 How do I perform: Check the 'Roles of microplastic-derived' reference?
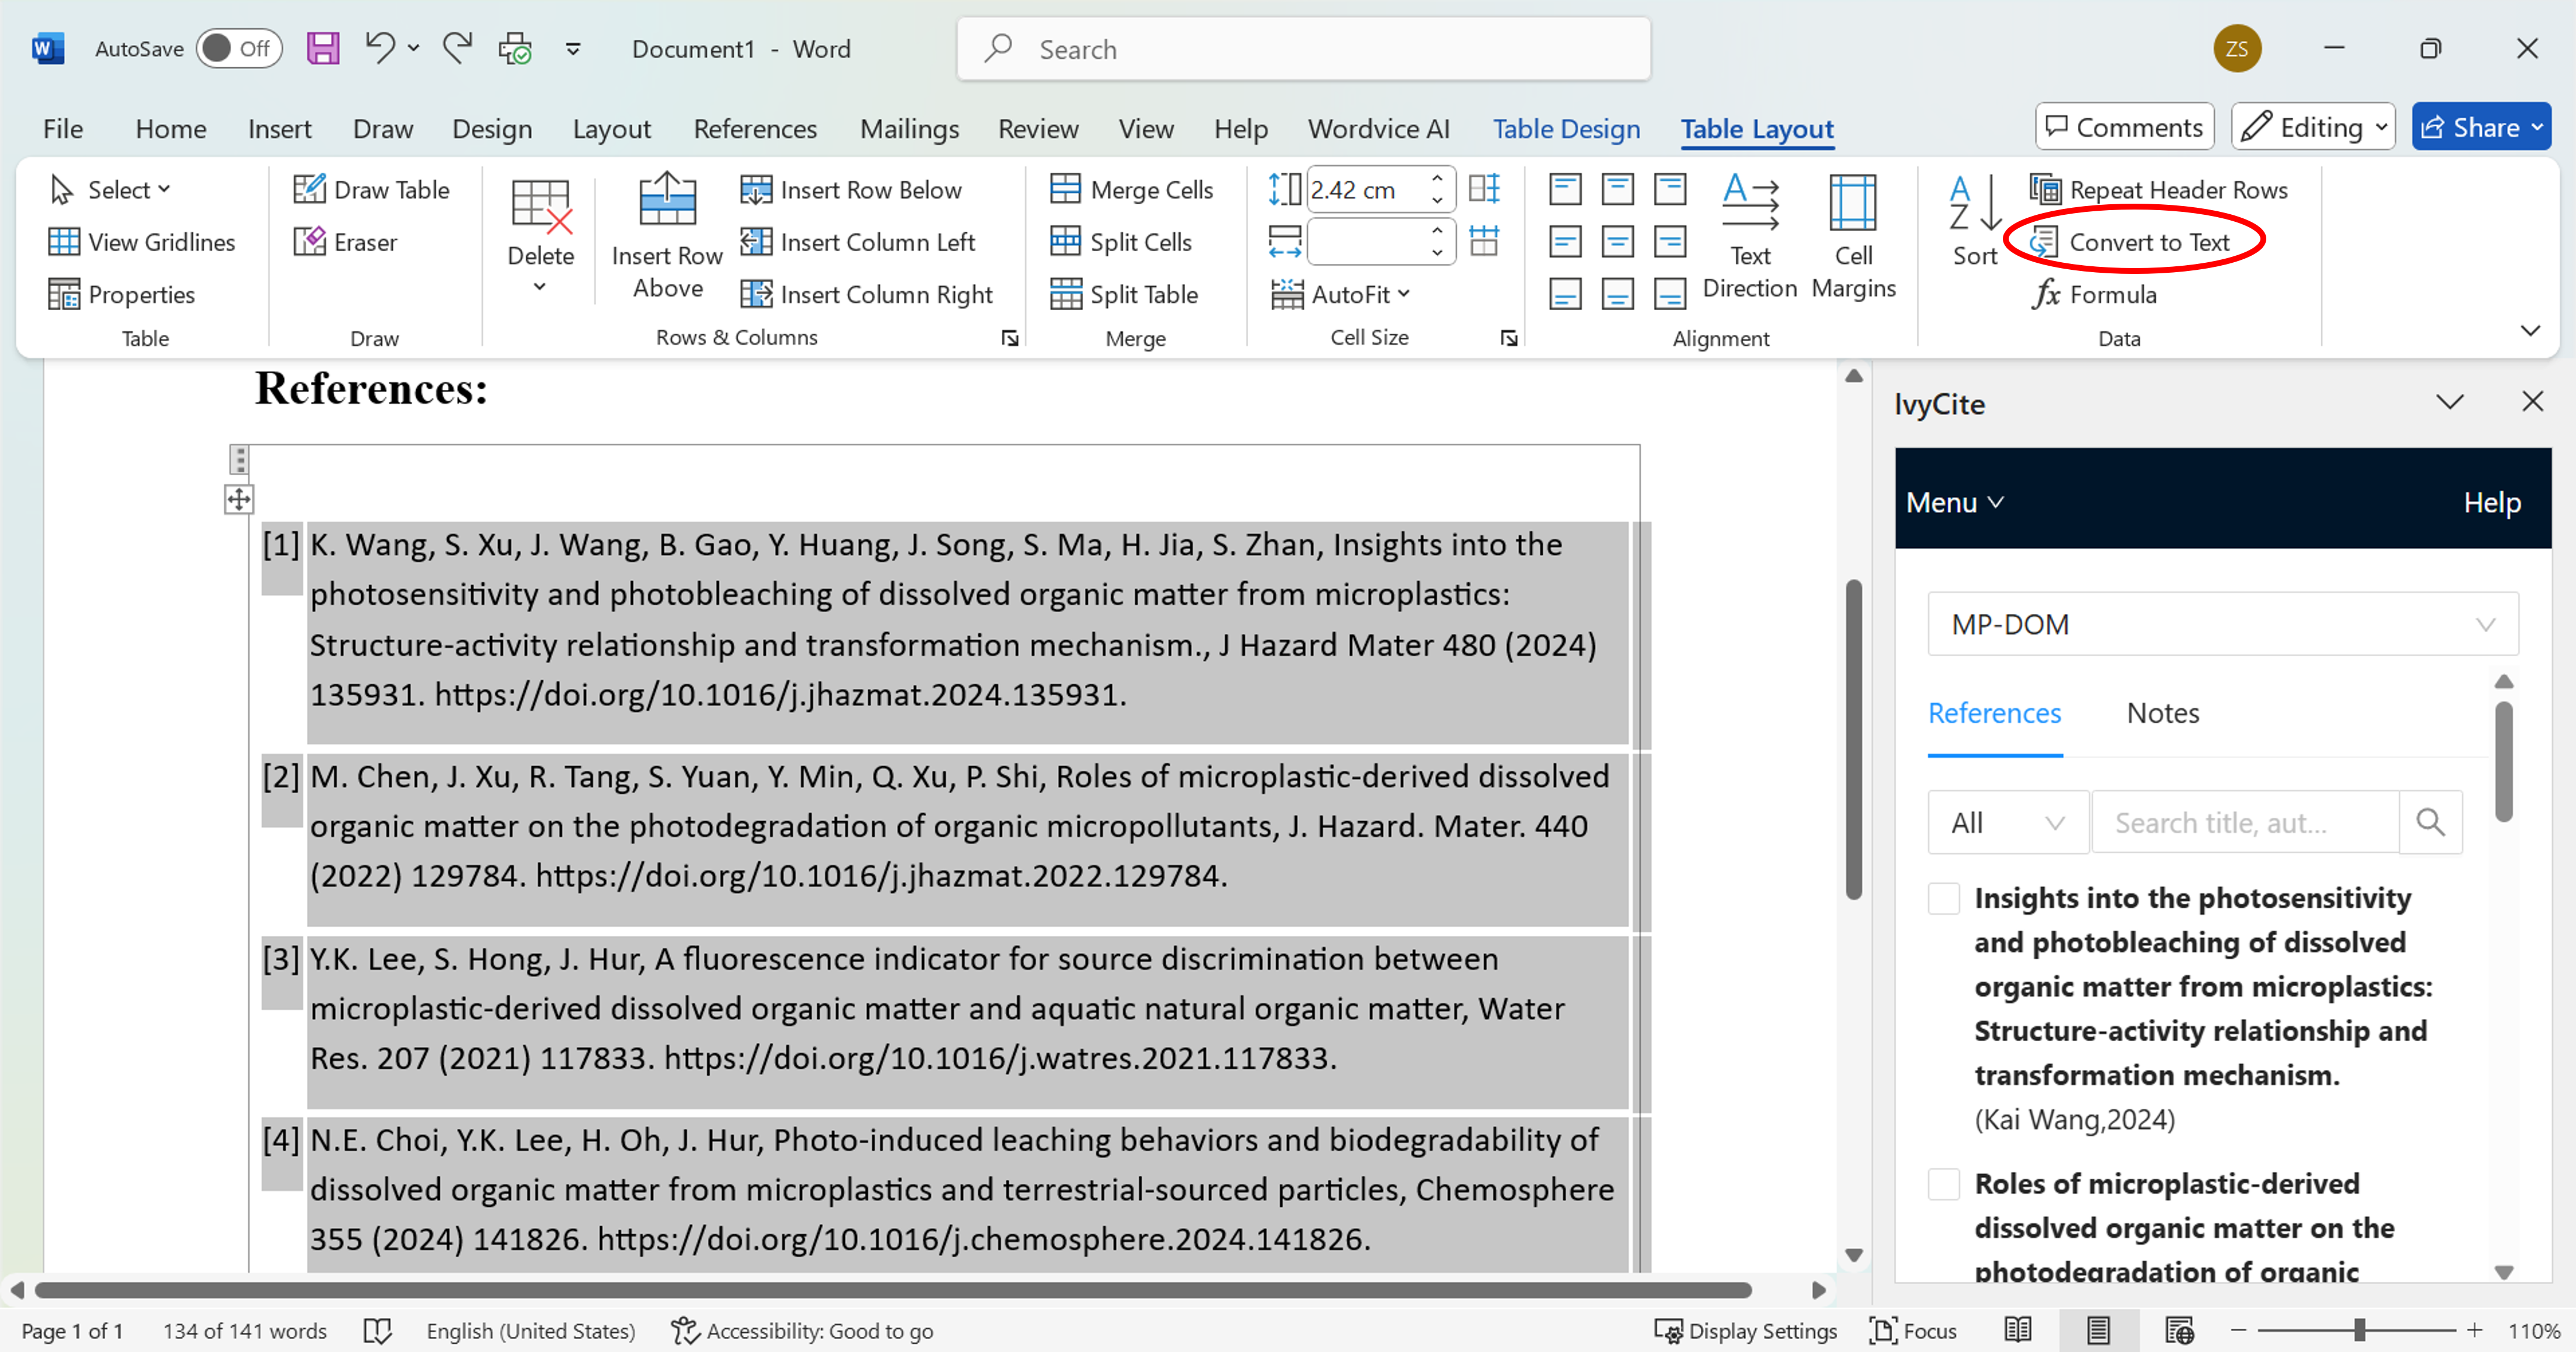pos(1944,1184)
